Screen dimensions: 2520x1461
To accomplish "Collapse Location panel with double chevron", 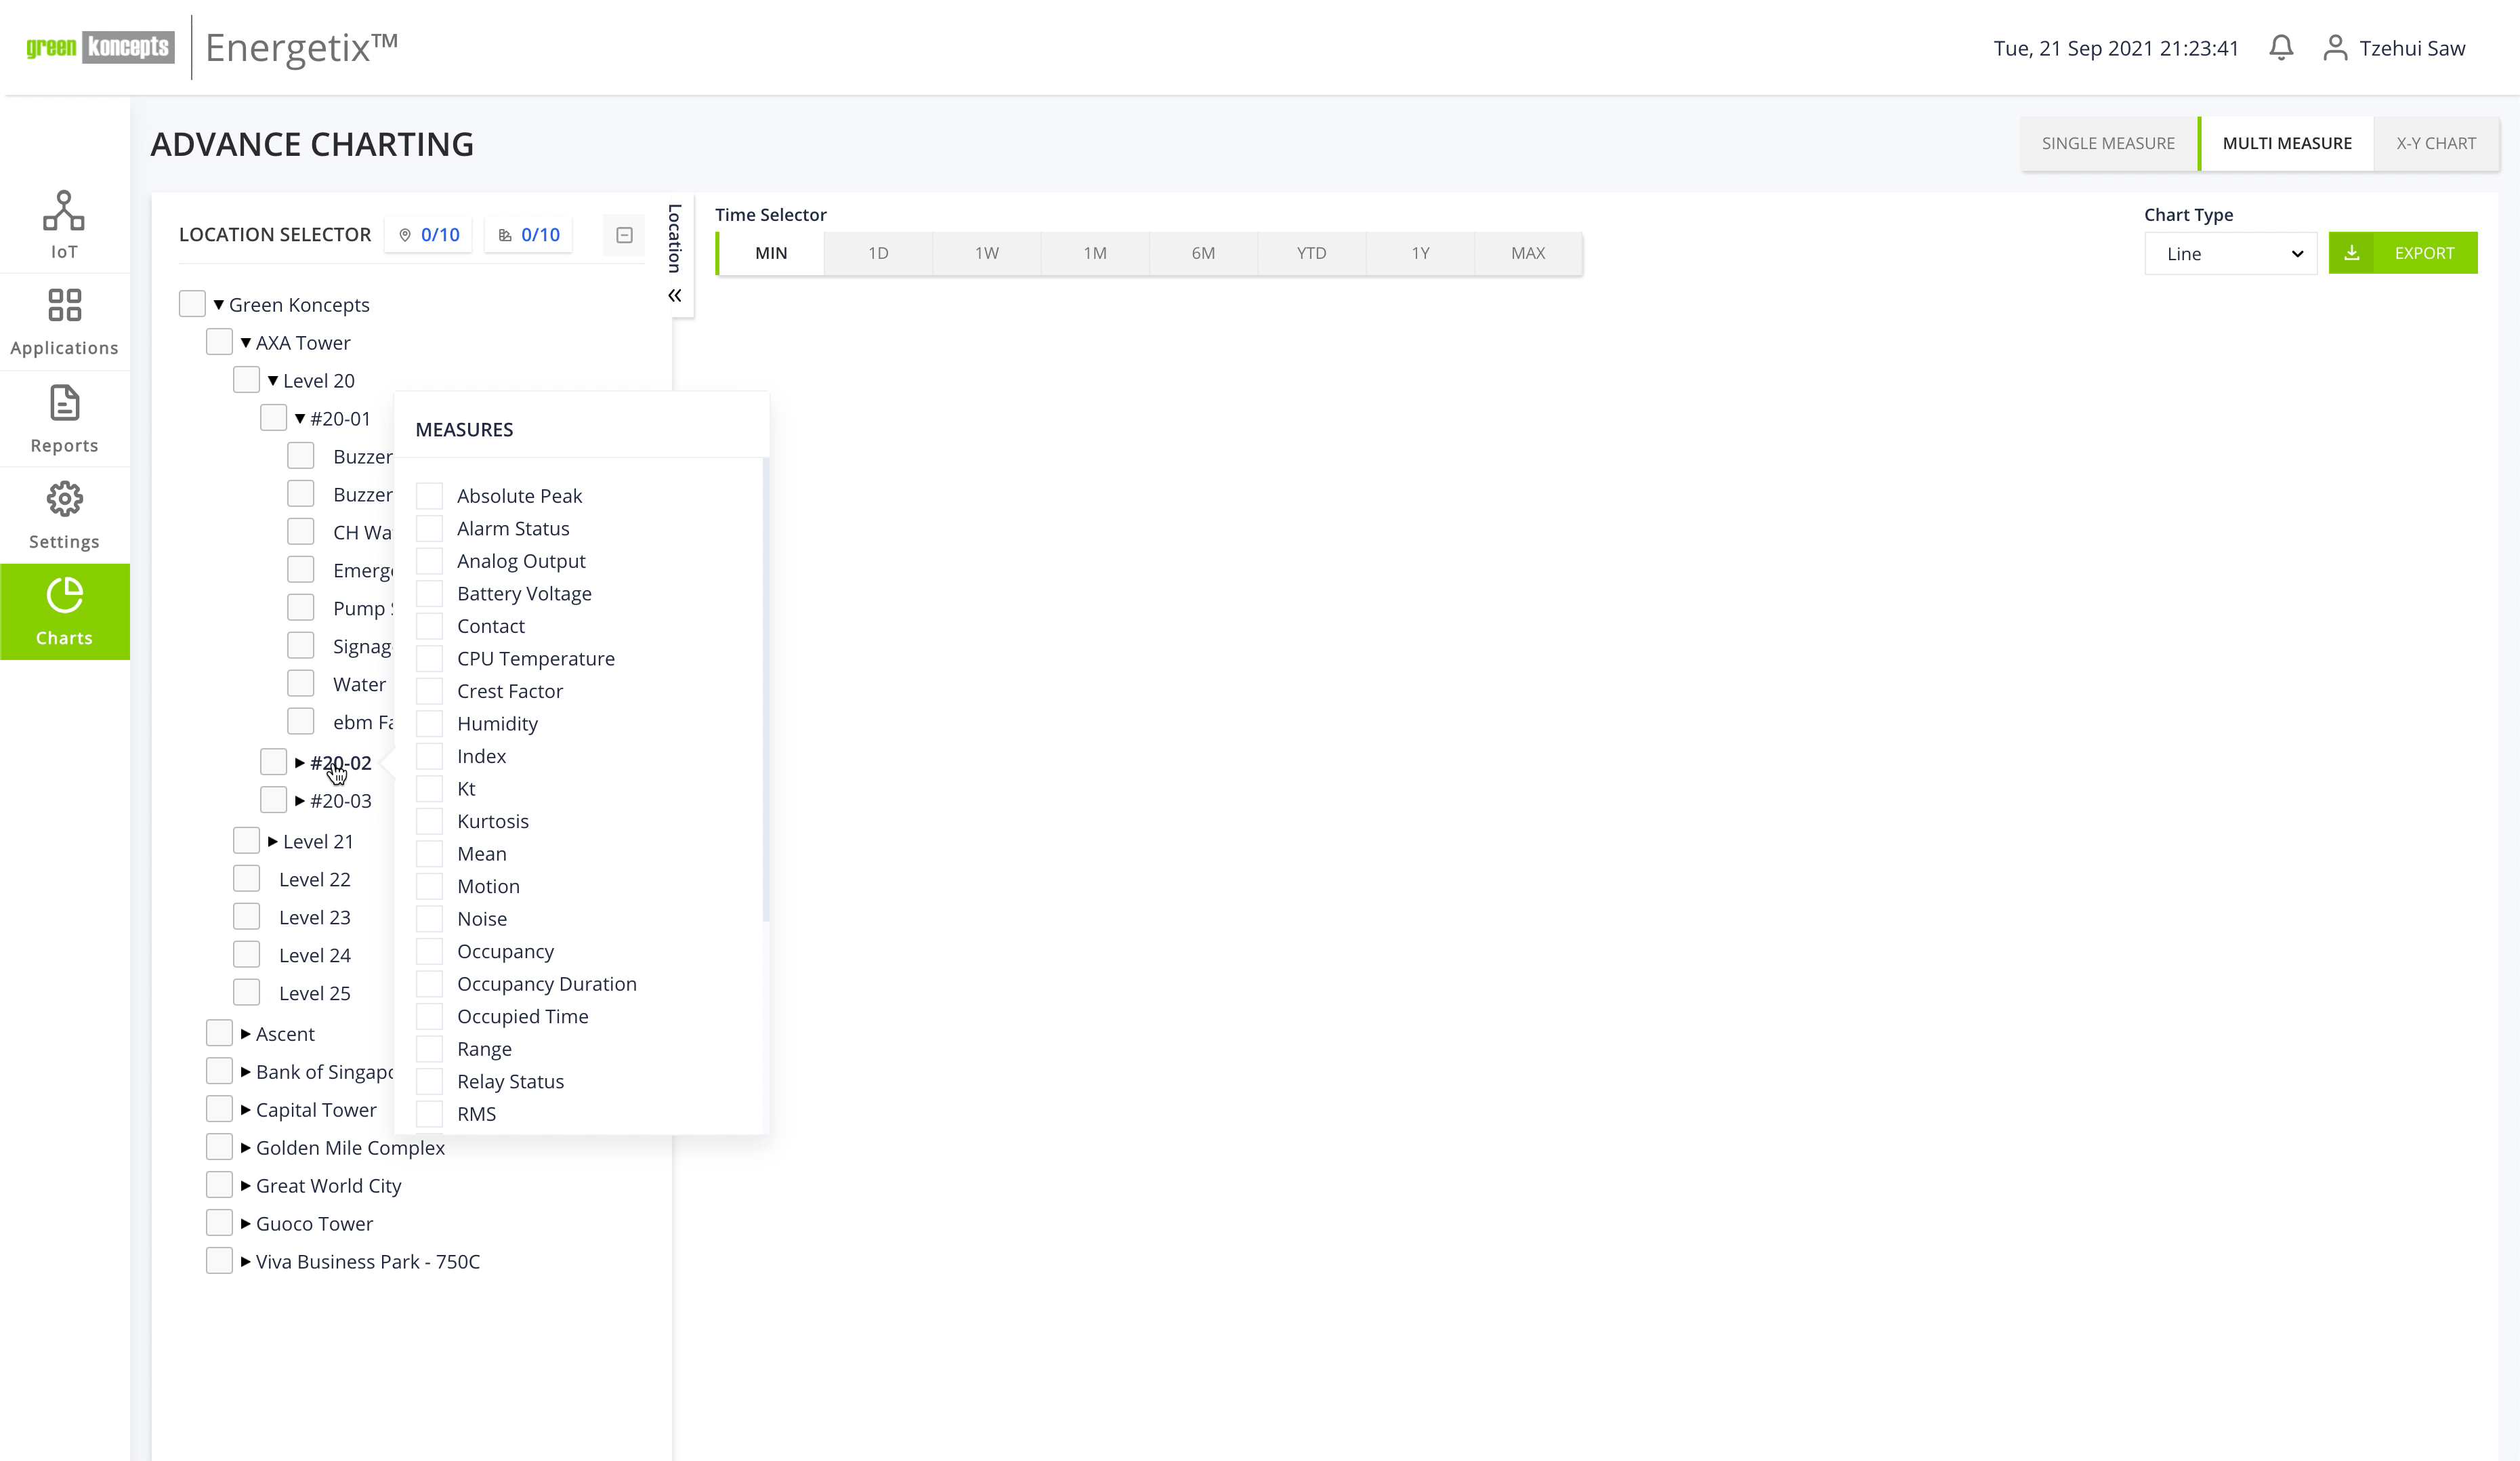I will pyautogui.click(x=675, y=295).
